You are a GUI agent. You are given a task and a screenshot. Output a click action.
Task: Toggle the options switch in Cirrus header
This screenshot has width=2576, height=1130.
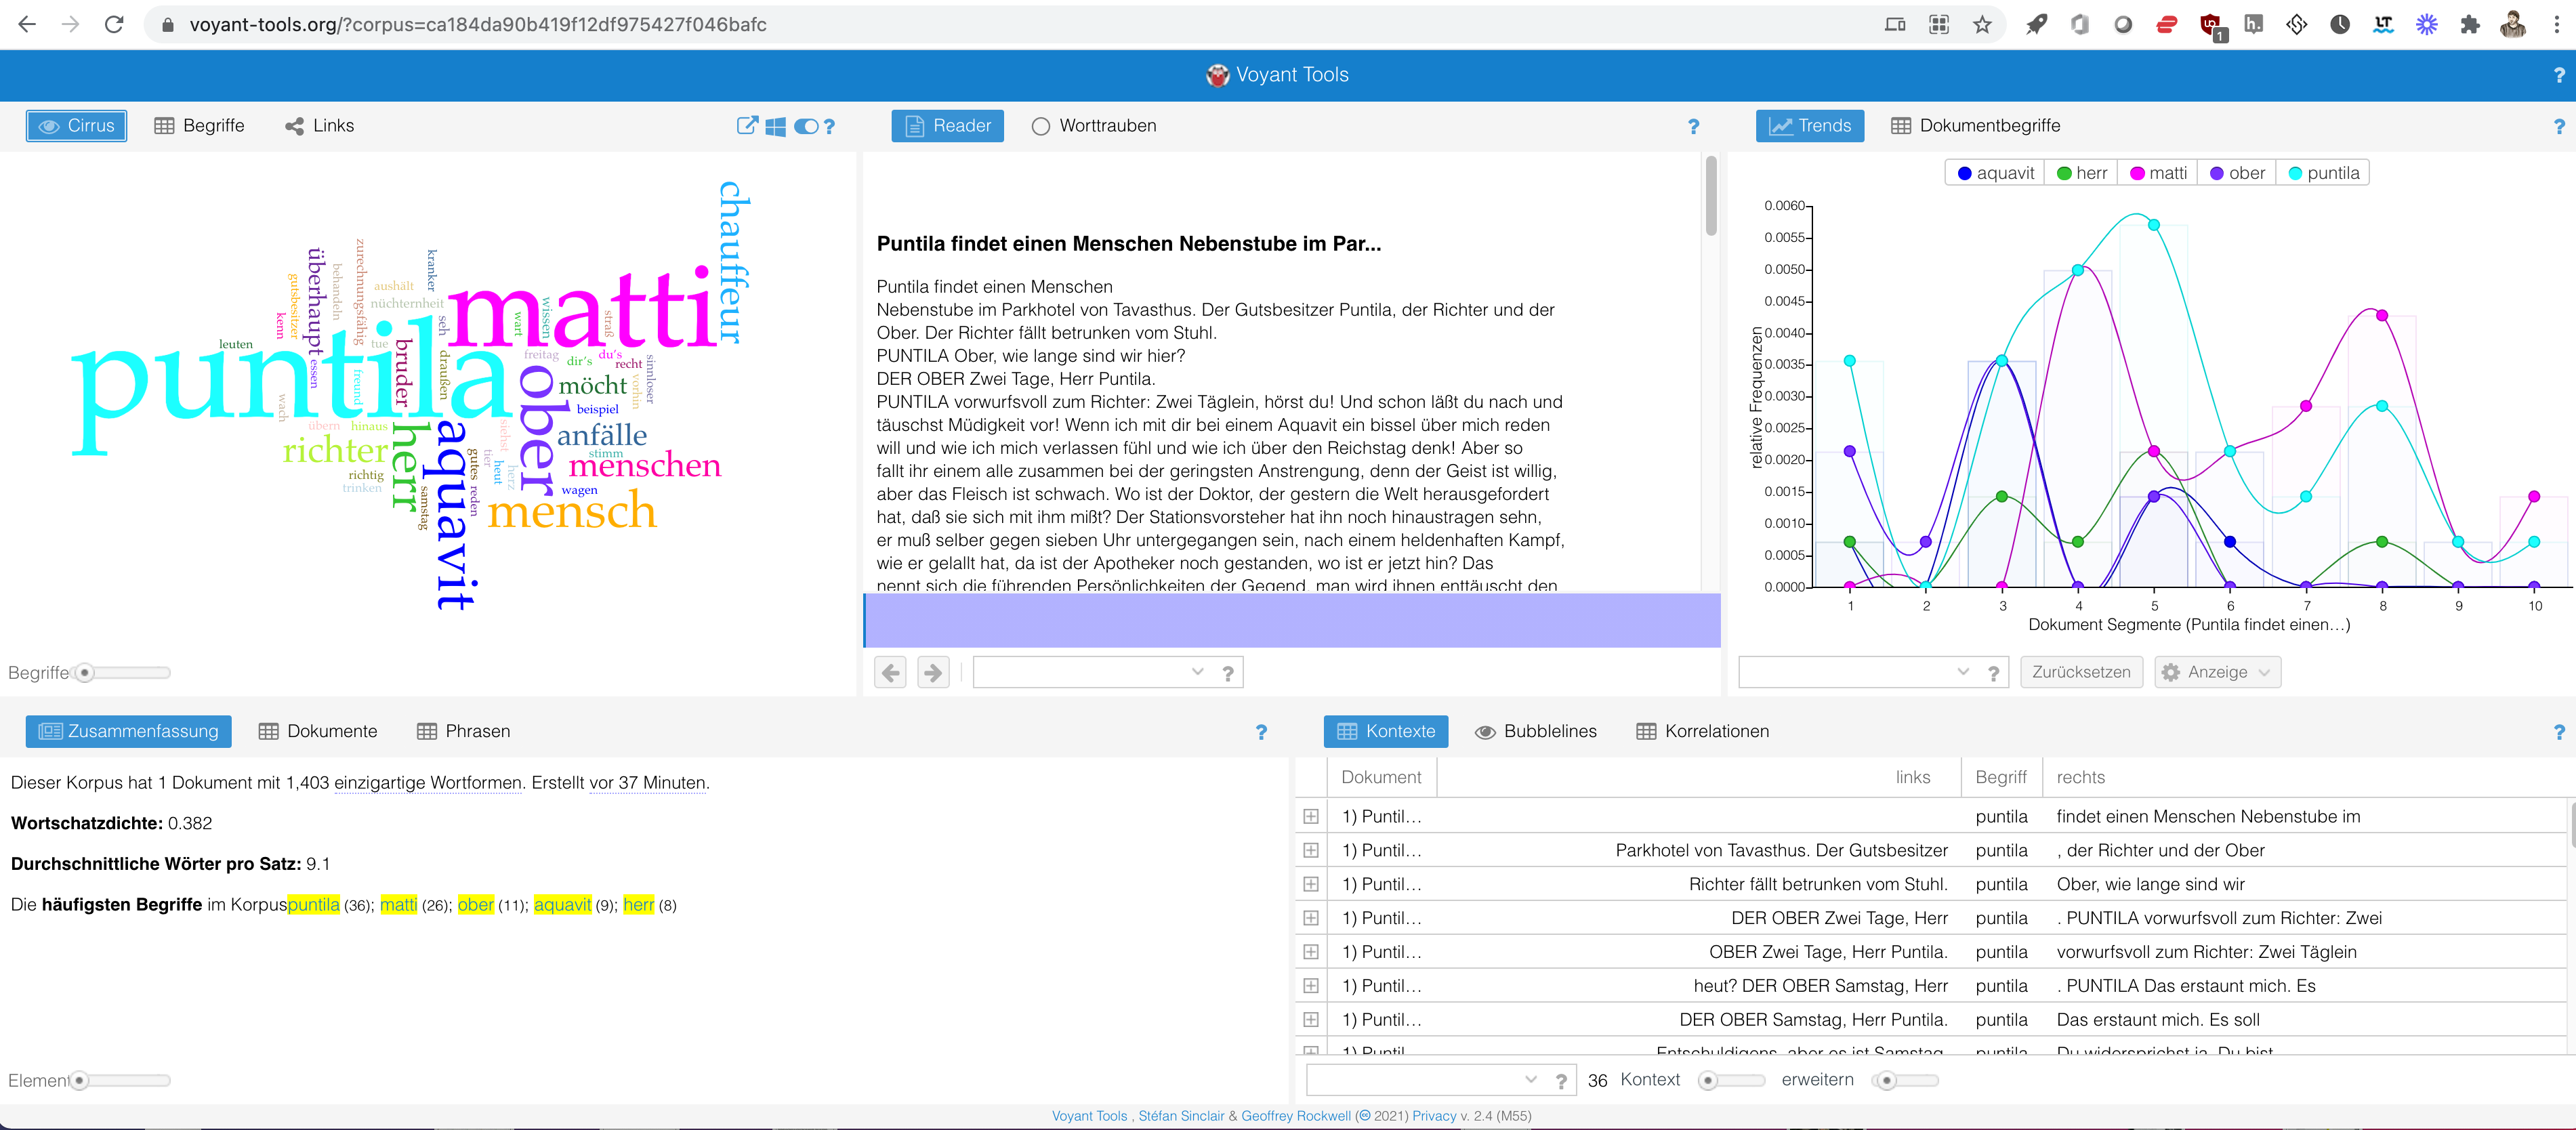(x=805, y=126)
